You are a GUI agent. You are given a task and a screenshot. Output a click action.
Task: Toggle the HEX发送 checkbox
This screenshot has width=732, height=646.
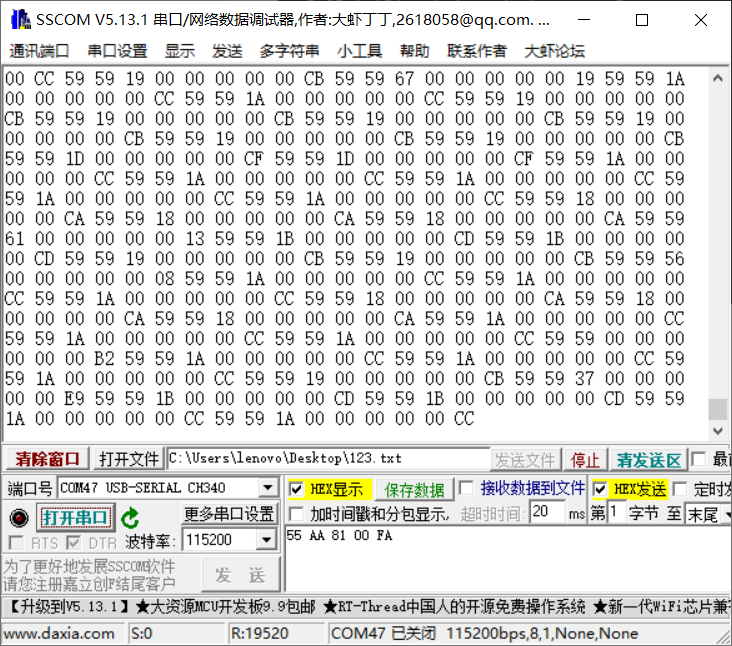click(x=600, y=489)
